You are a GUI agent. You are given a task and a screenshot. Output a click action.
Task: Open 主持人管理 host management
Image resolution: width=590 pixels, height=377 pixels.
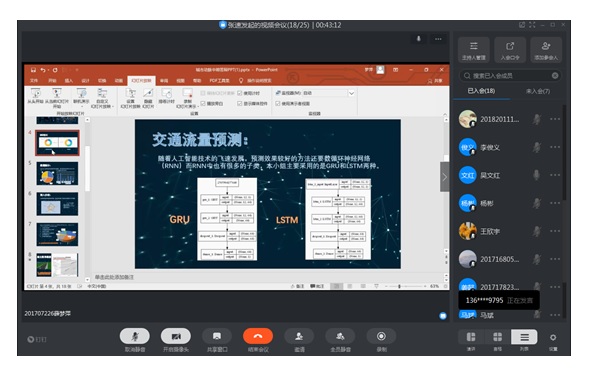pyautogui.click(x=474, y=50)
